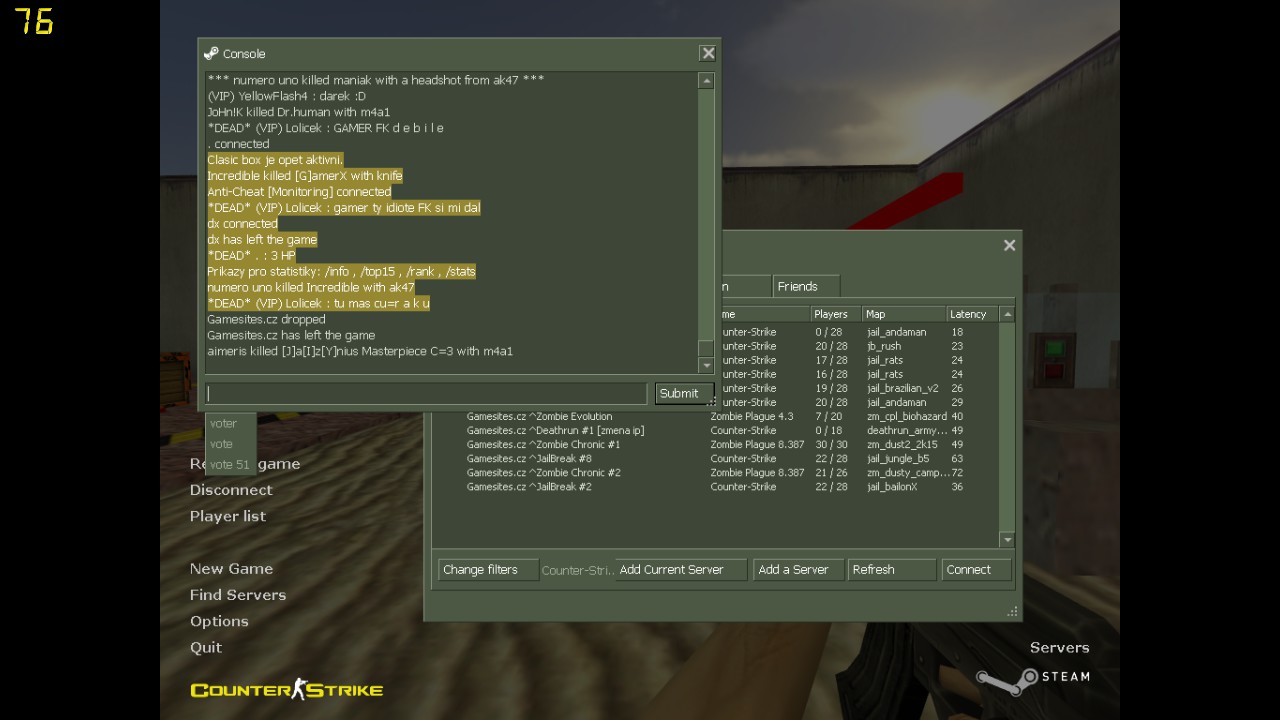
Task: Select the jail_brazilian_v2 map row
Action: (x=860, y=388)
